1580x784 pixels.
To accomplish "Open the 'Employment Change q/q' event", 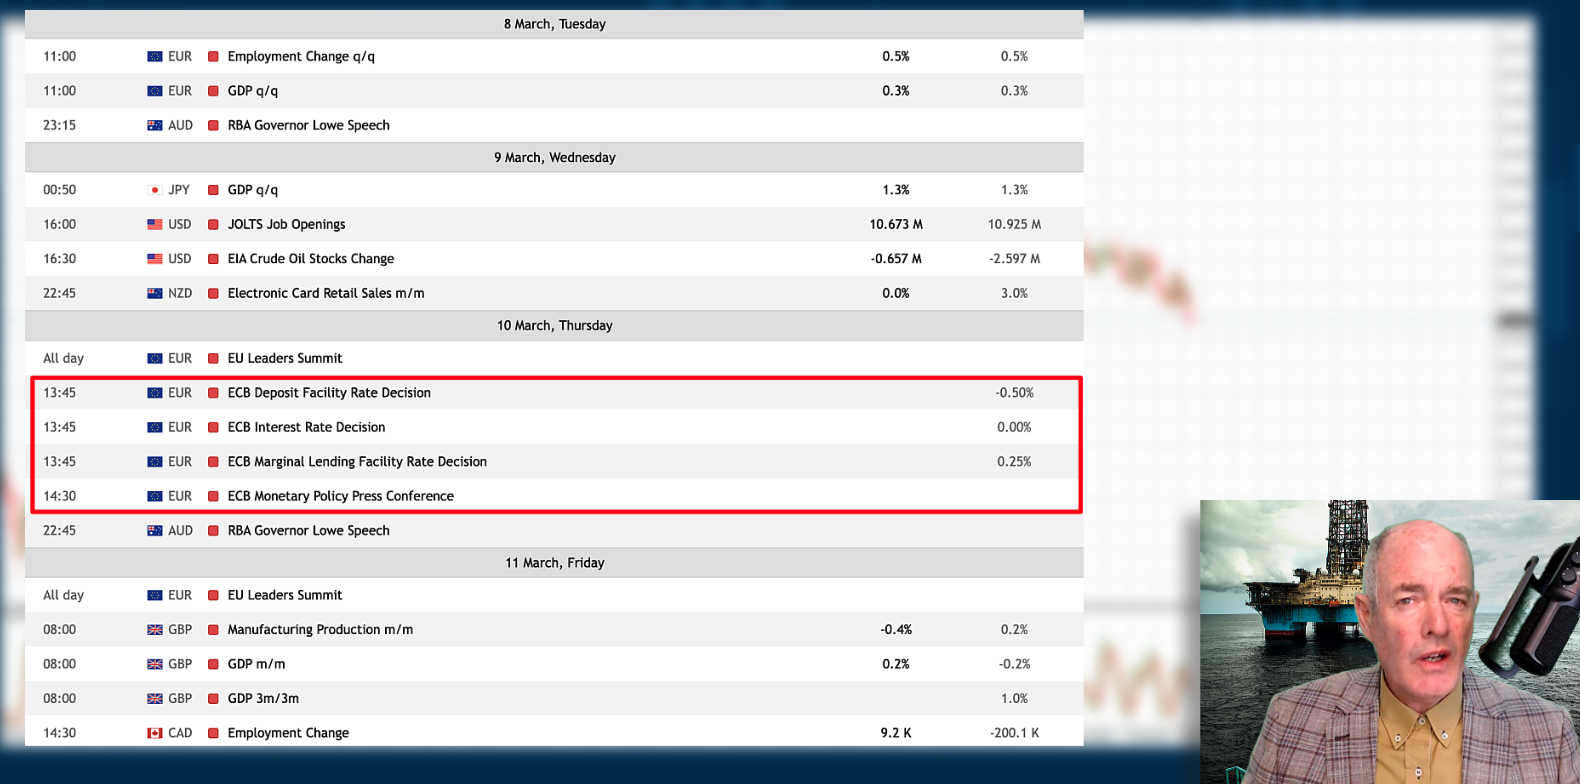I will coord(301,57).
